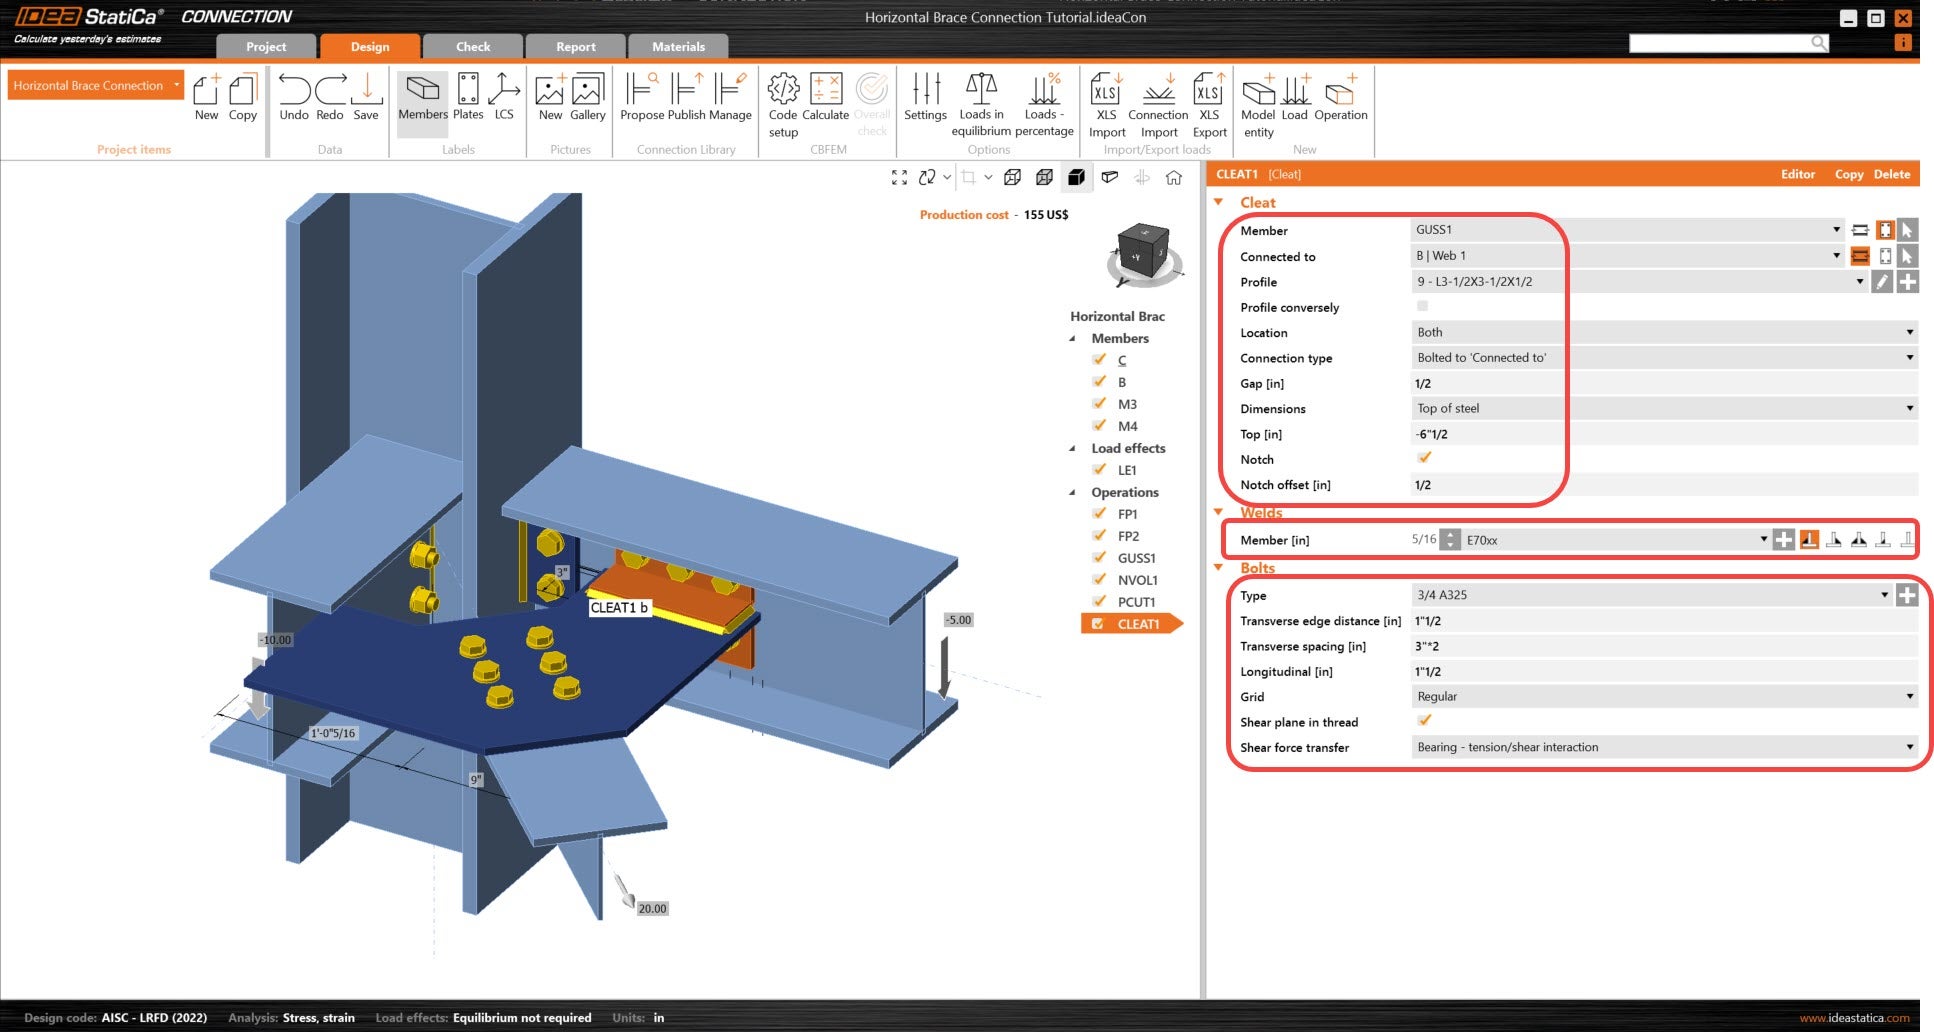This screenshot has width=1934, height=1032.
Task: Switch to the Check tab
Action: pos(473,47)
